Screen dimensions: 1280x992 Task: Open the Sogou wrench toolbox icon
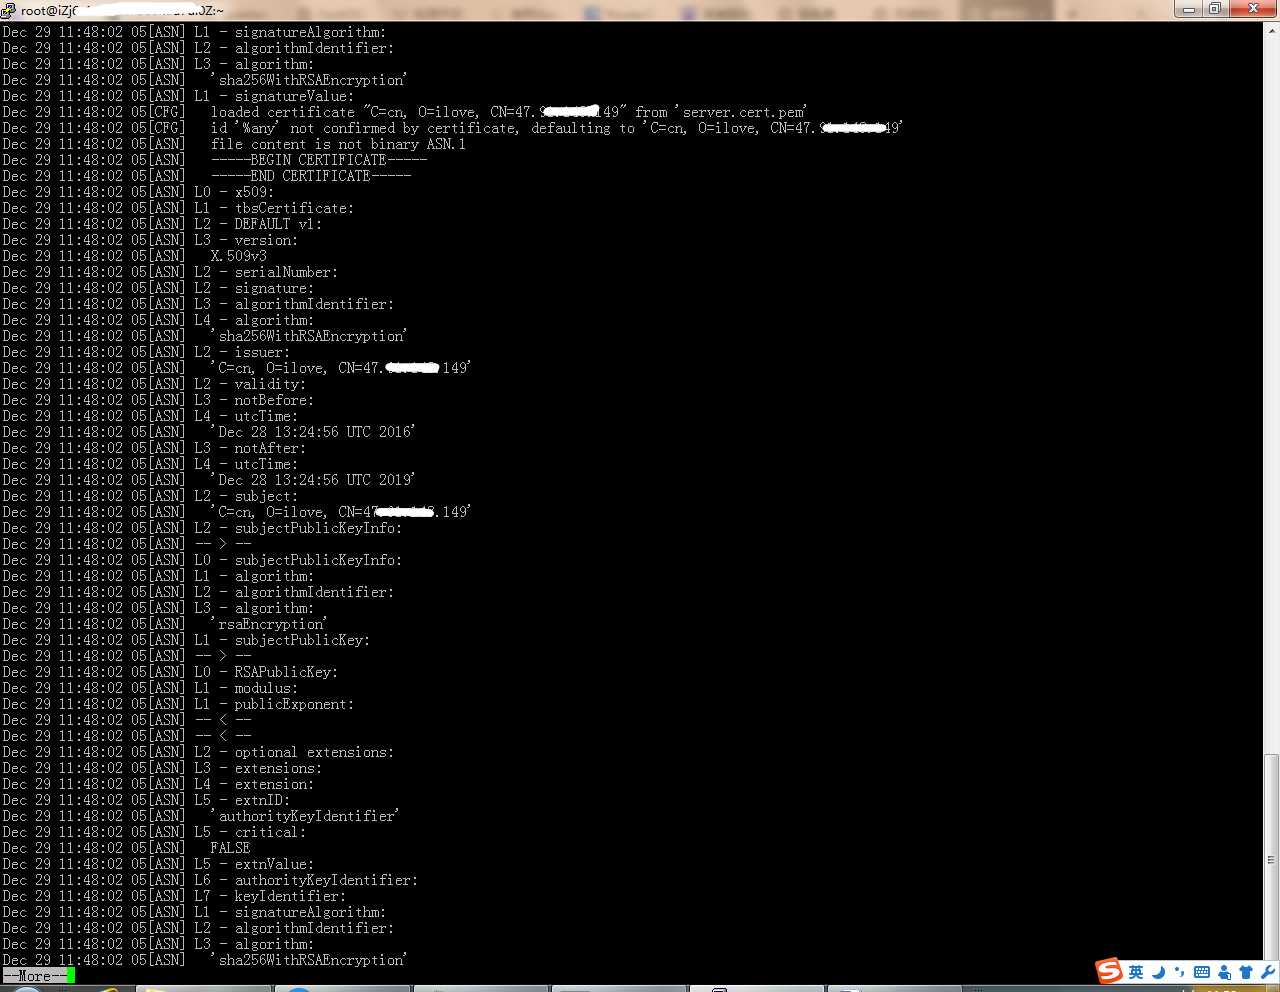[1268, 972]
